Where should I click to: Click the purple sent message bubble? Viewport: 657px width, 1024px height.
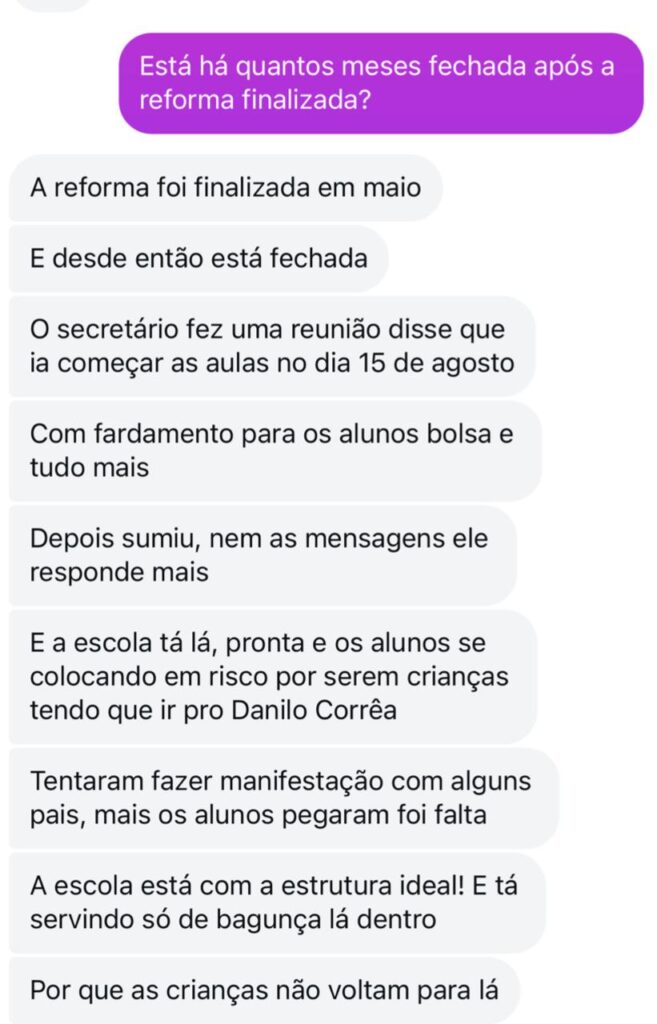click(x=381, y=84)
